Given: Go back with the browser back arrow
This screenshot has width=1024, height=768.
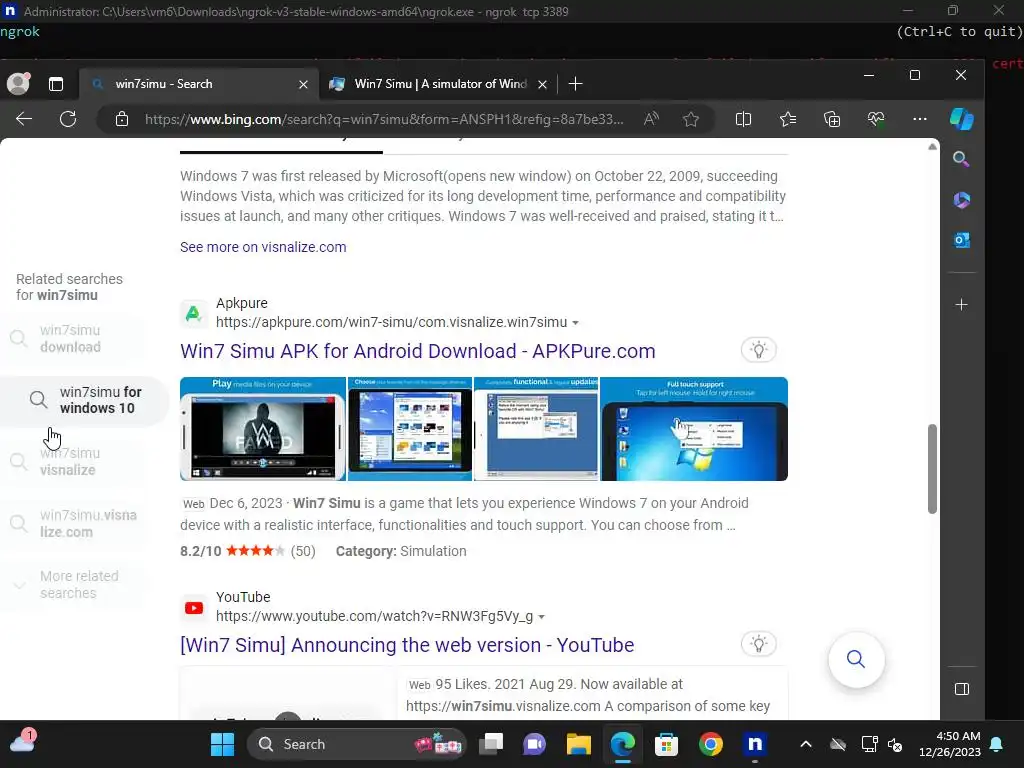Looking at the screenshot, I should (x=24, y=119).
